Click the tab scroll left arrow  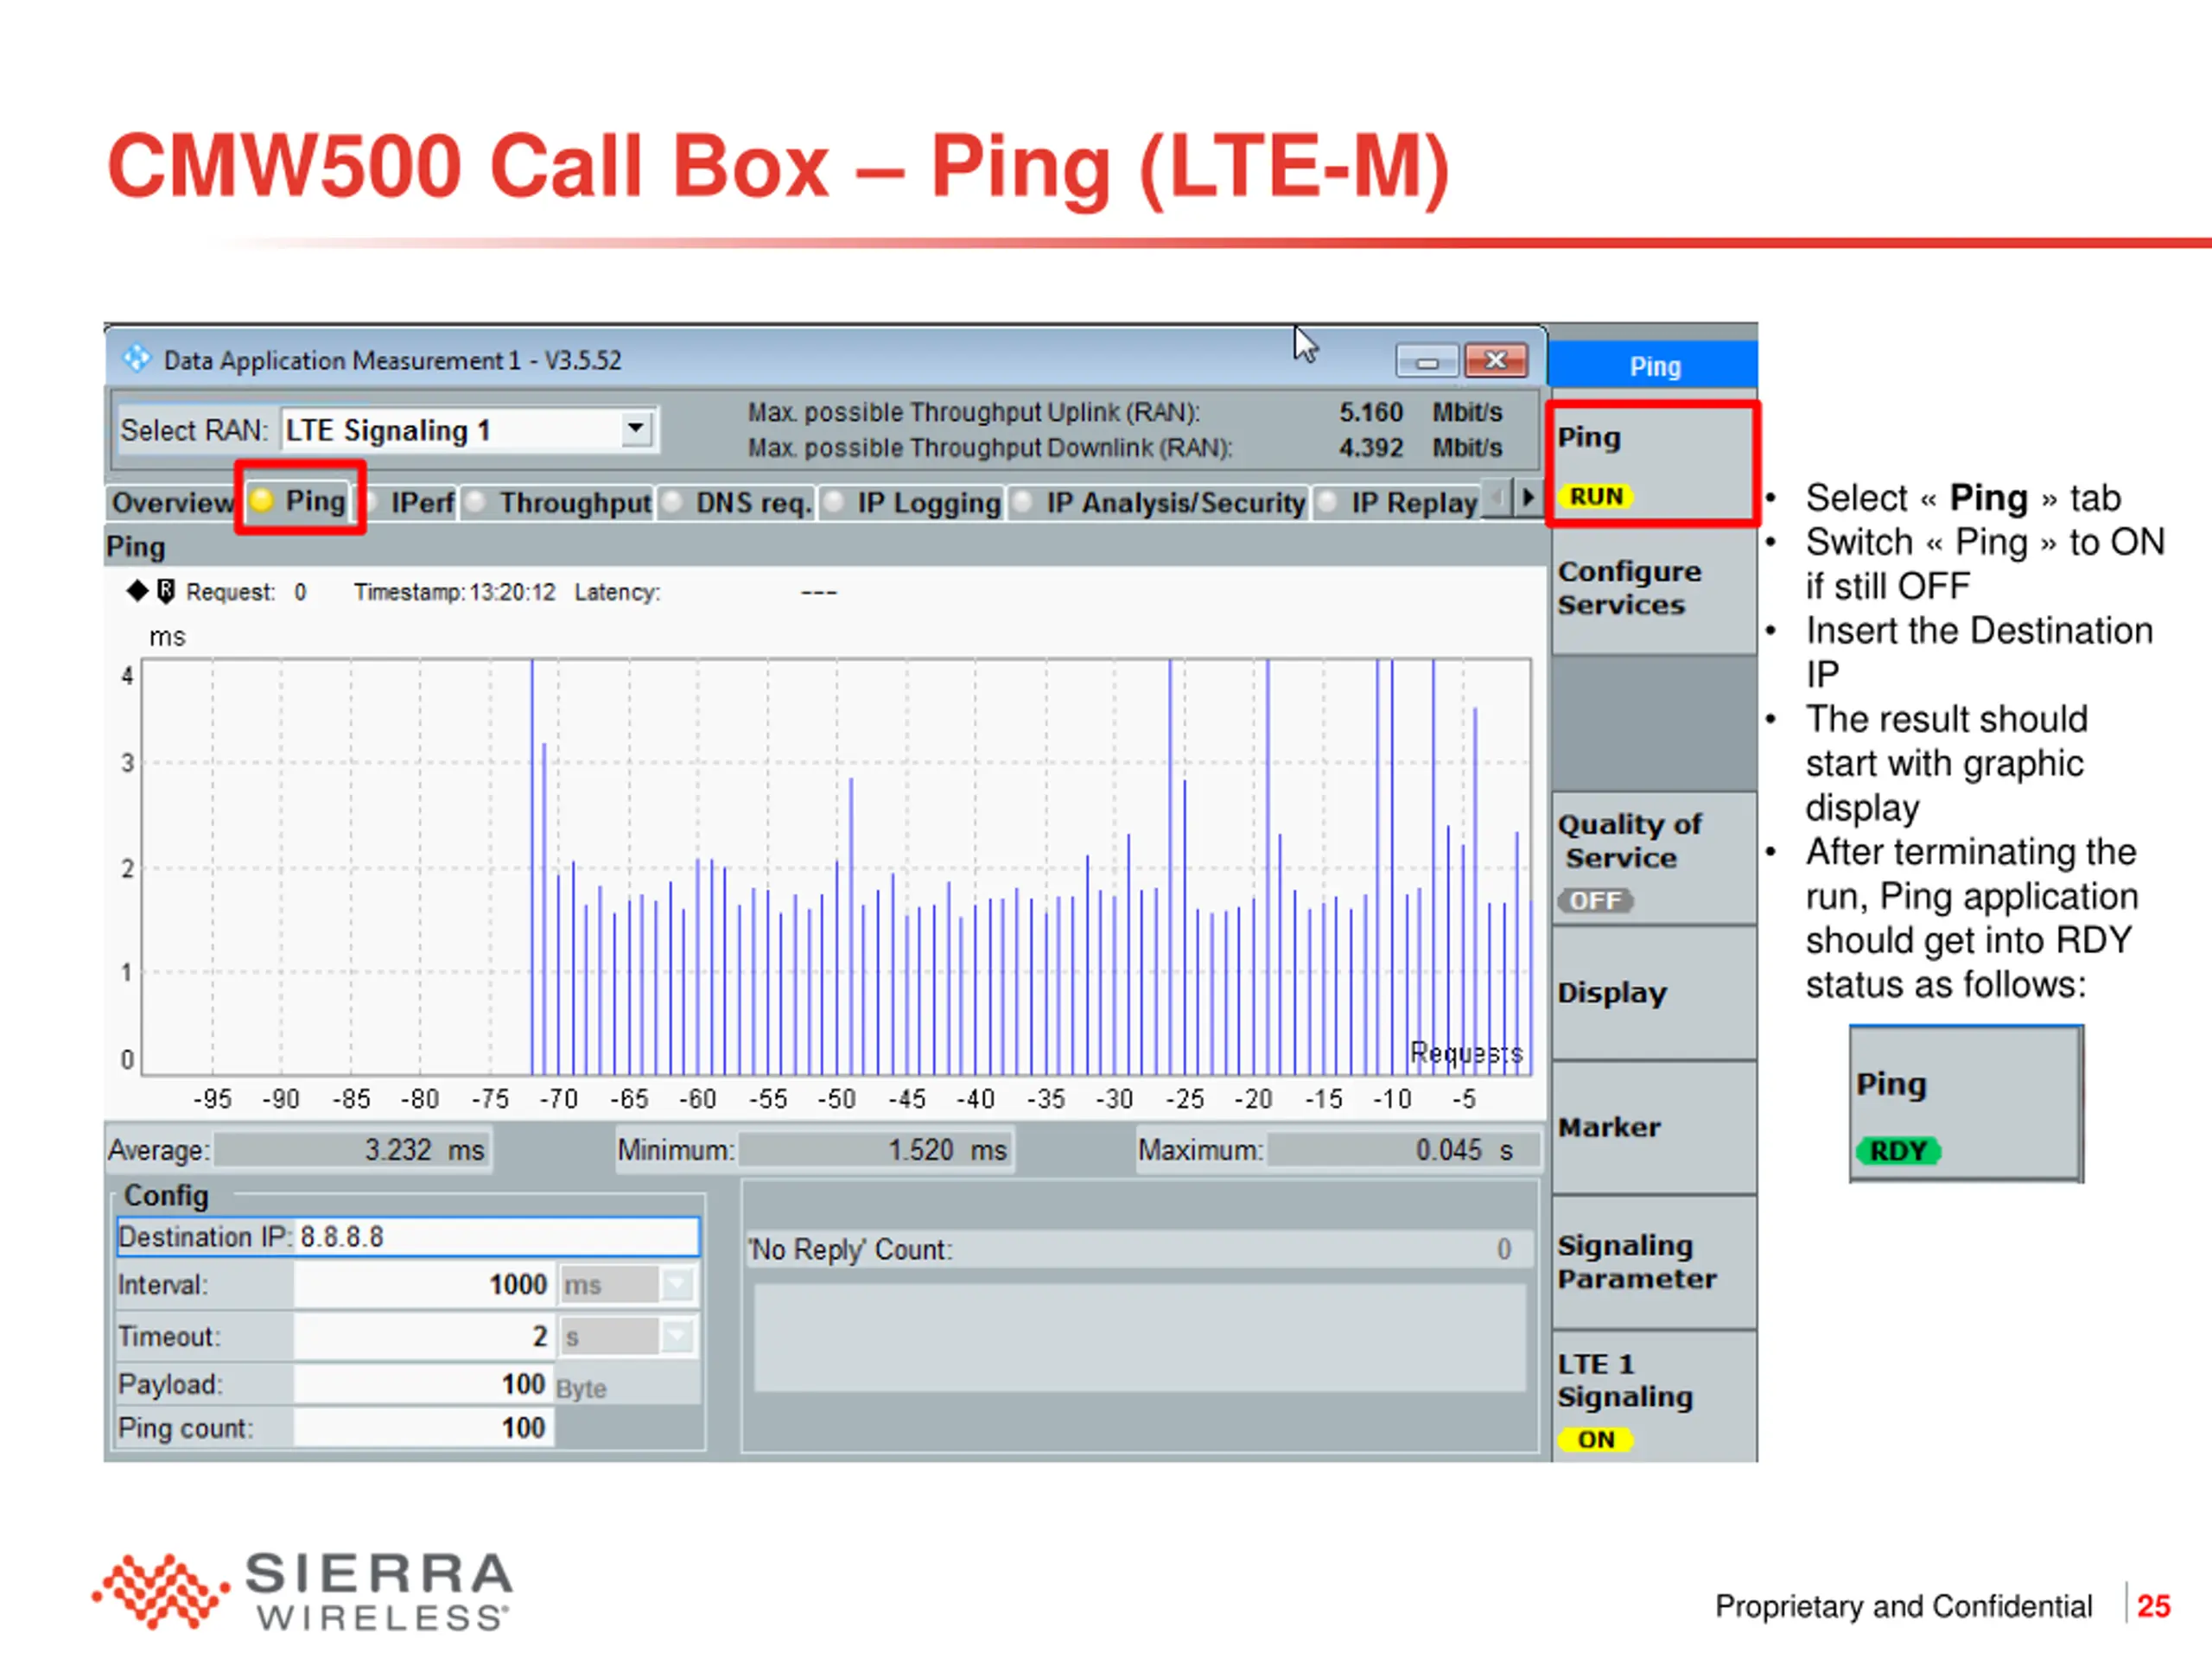click(1498, 497)
